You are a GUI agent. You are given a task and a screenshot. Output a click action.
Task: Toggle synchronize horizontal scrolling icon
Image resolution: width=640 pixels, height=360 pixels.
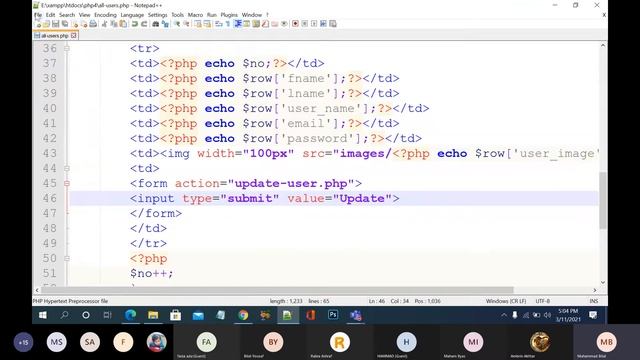point(207,24)
